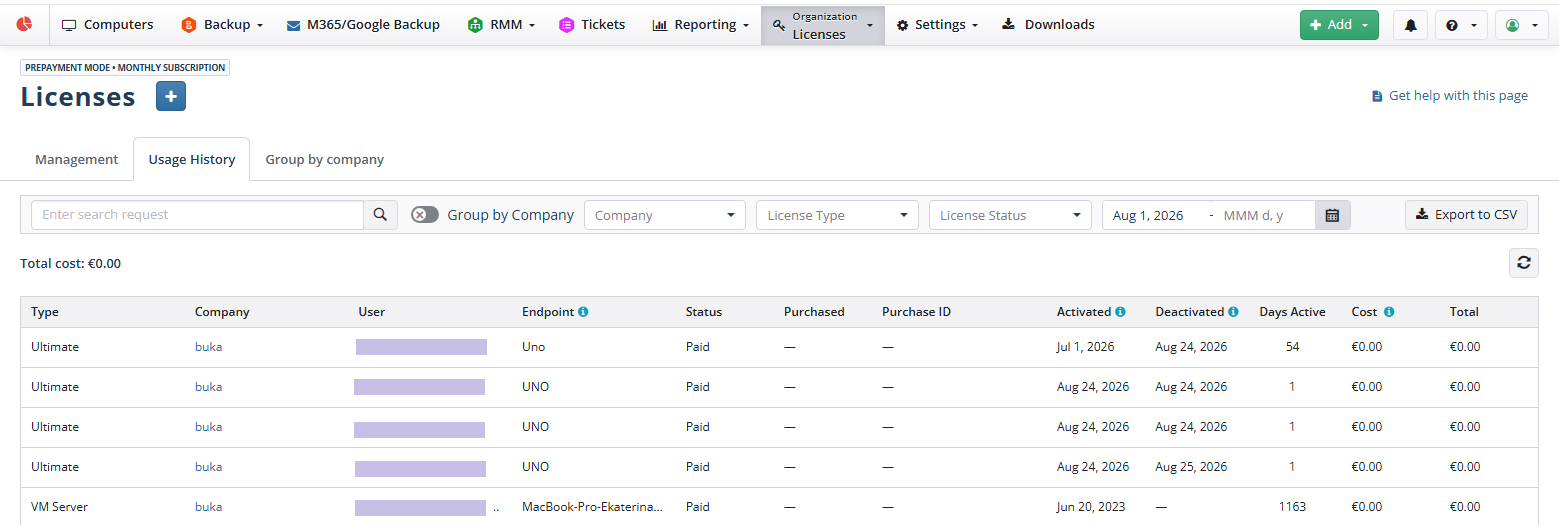Switch to the Management tab
Screen dimensions: 1559x525
(x=77, y=159)
